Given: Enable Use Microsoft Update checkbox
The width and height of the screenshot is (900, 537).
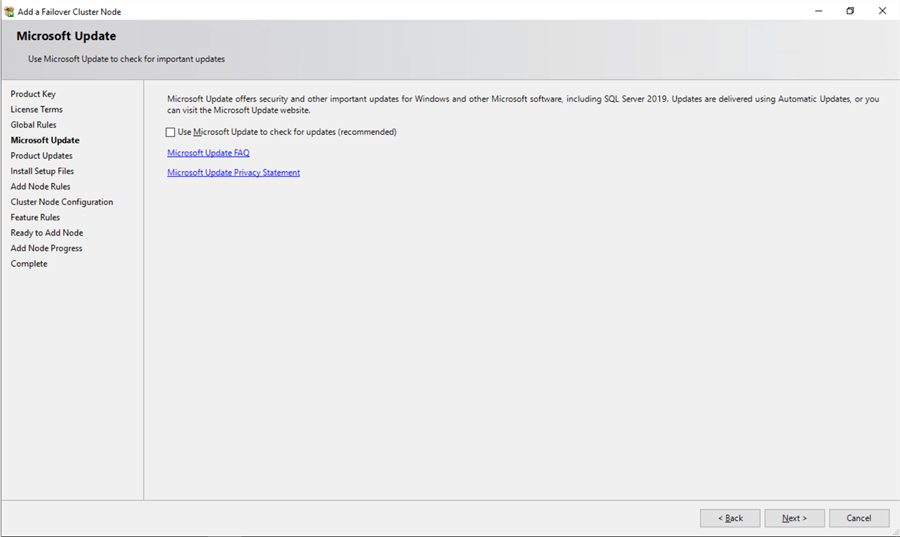Looking at the screenshot, I should pos(171,132).
